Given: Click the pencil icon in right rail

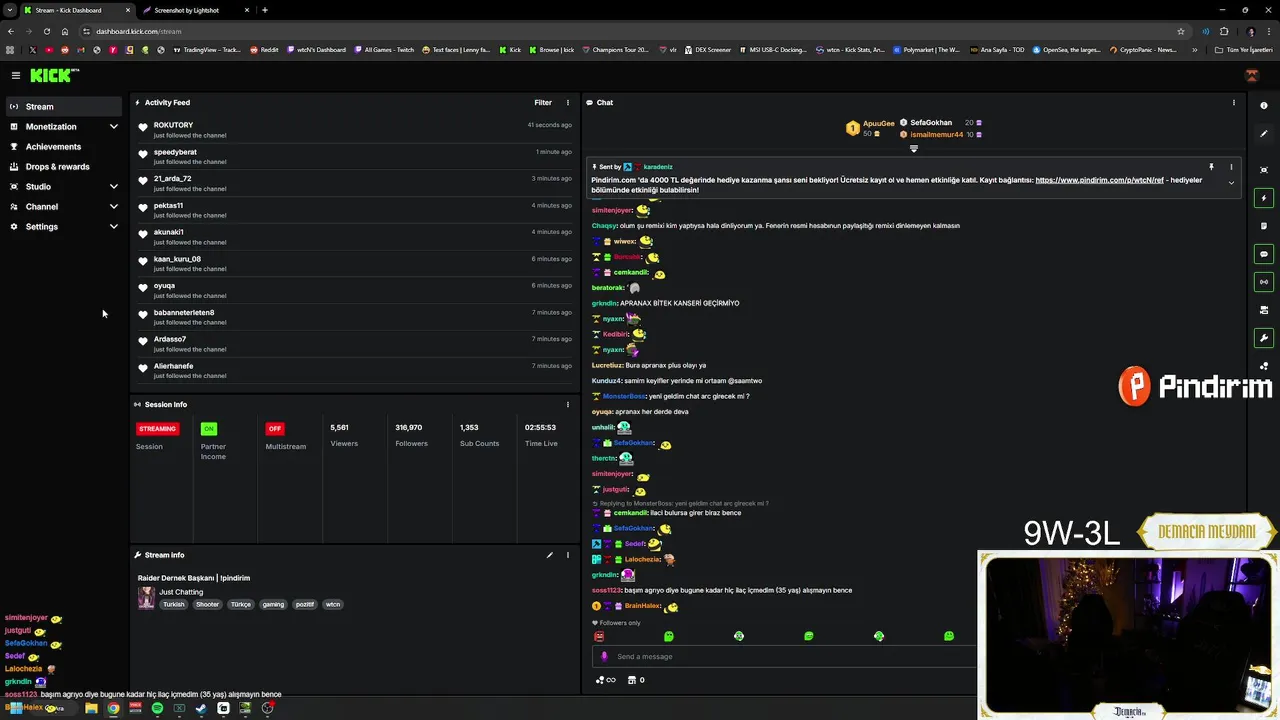Looking at the screenshot, I should (x=1264, y=134).
